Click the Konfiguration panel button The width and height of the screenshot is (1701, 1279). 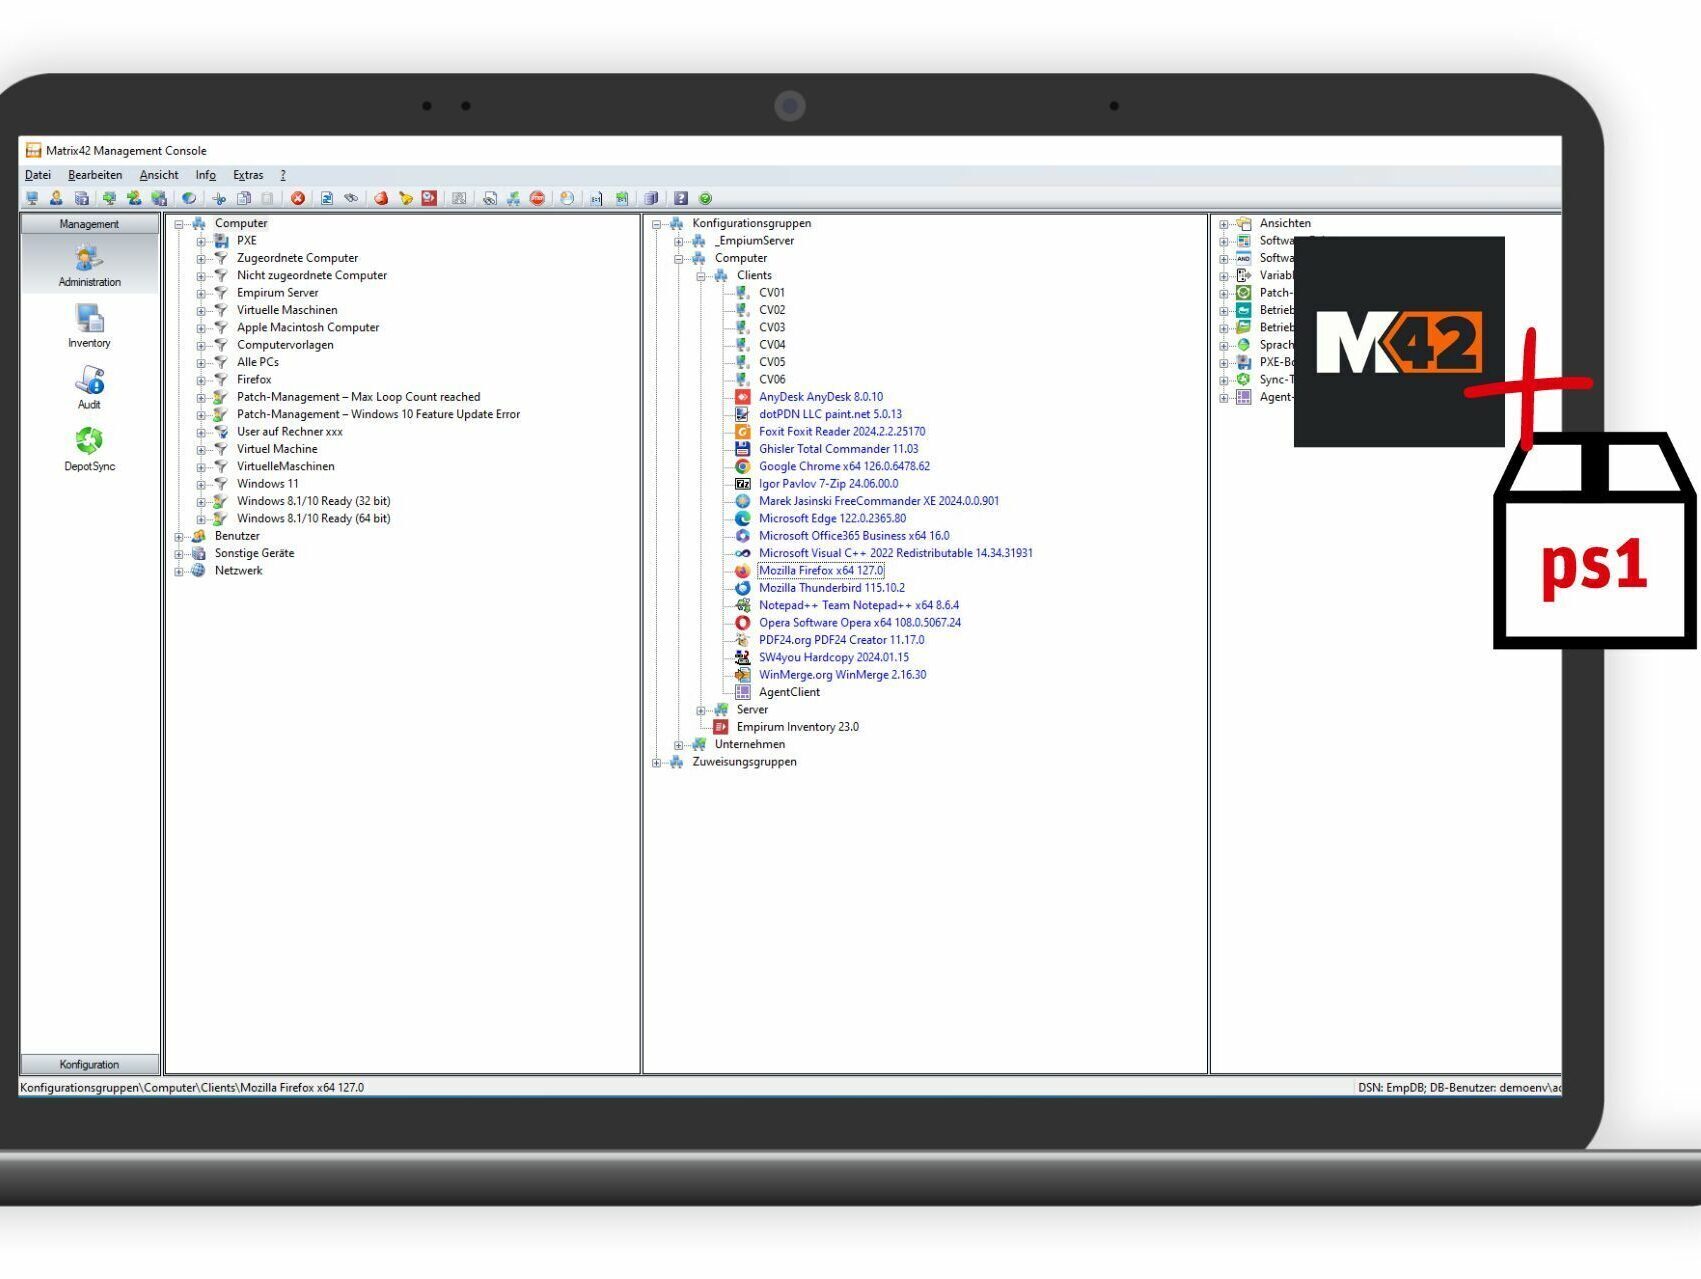[x=89, y=1064]
